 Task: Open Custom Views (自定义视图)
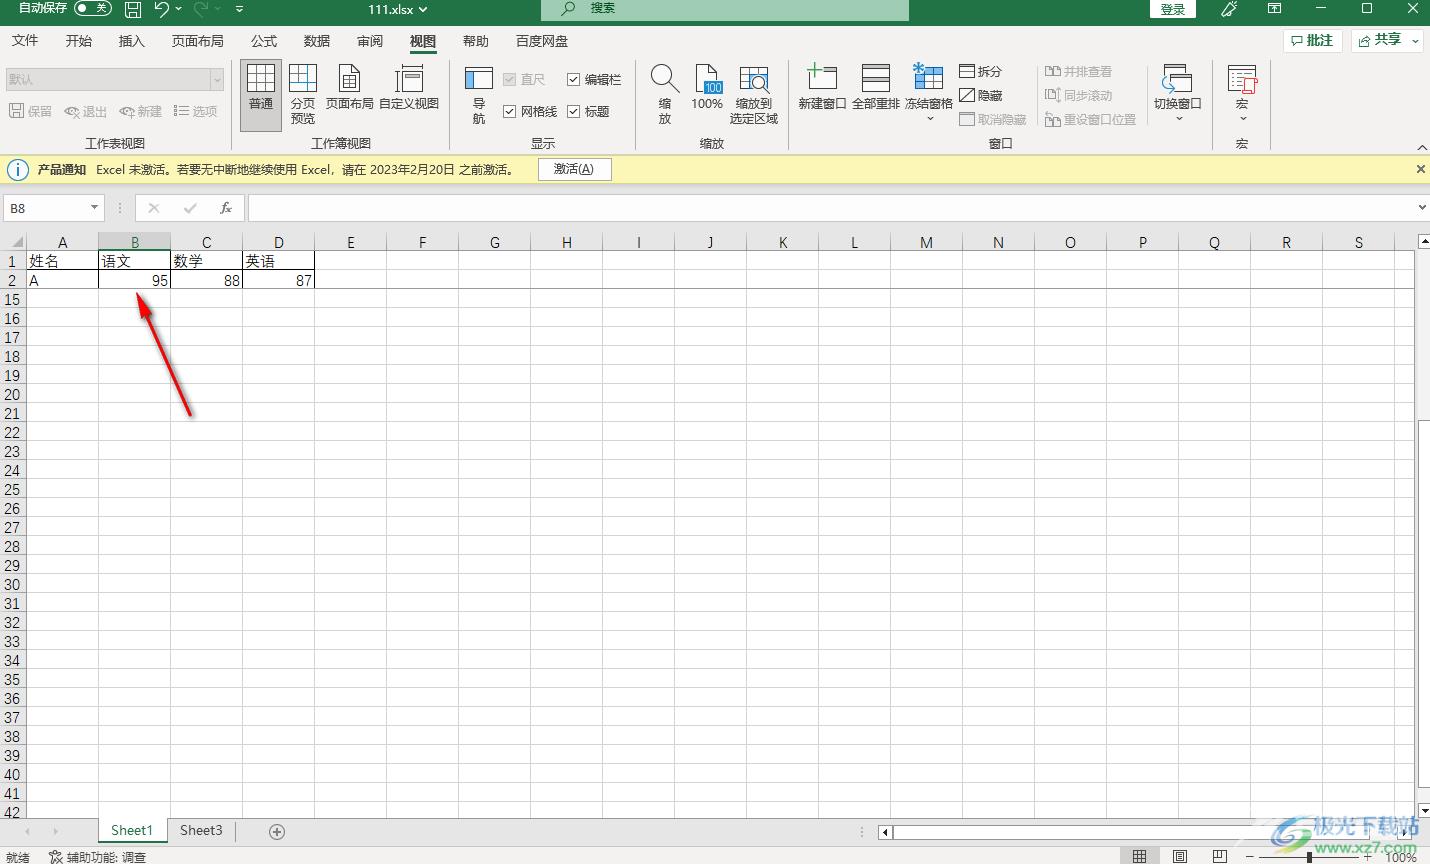point(409,86)
